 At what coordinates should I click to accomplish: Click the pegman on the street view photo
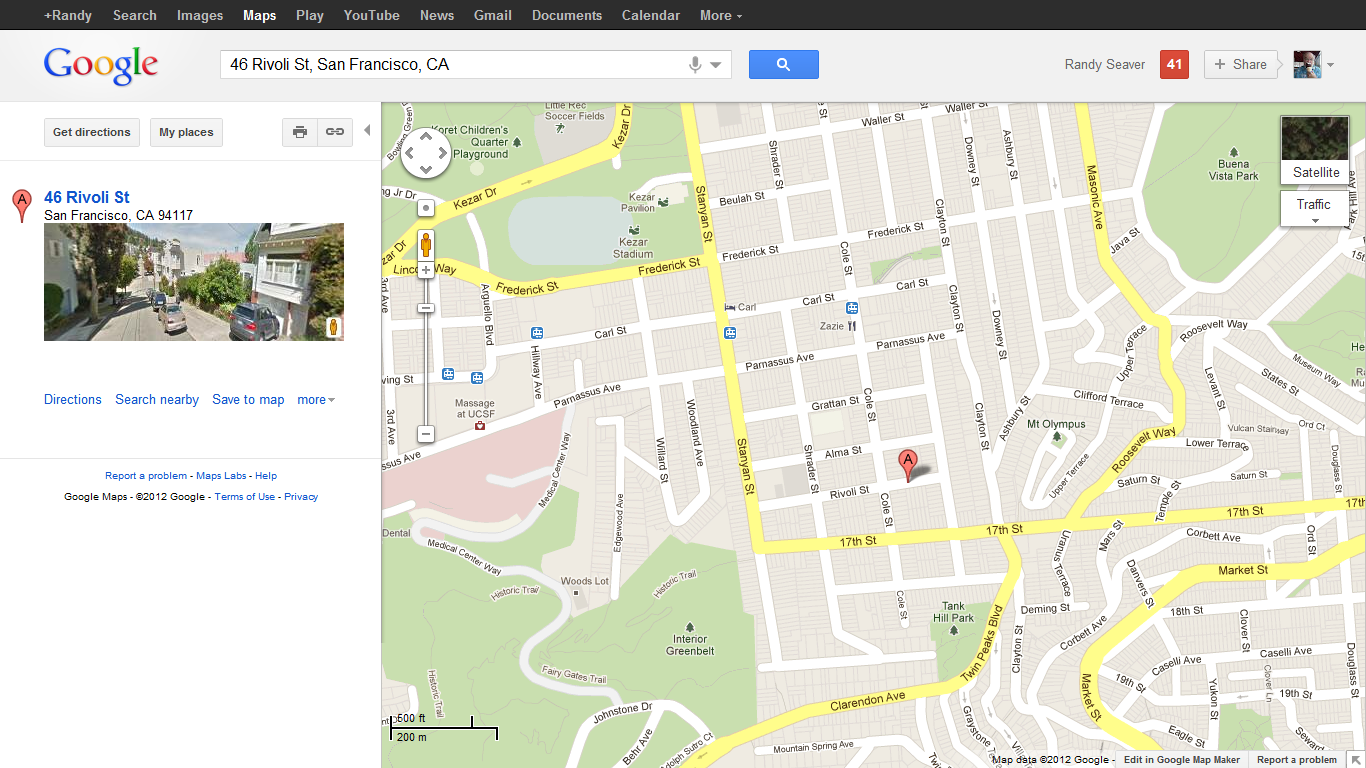point(334,328)
